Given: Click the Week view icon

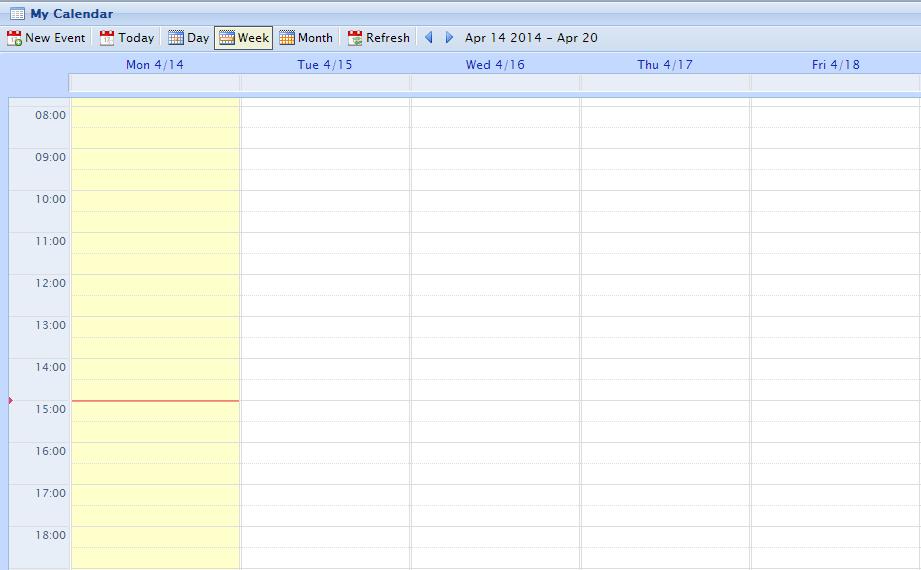Looking at the screenshot, I should 227,38.
